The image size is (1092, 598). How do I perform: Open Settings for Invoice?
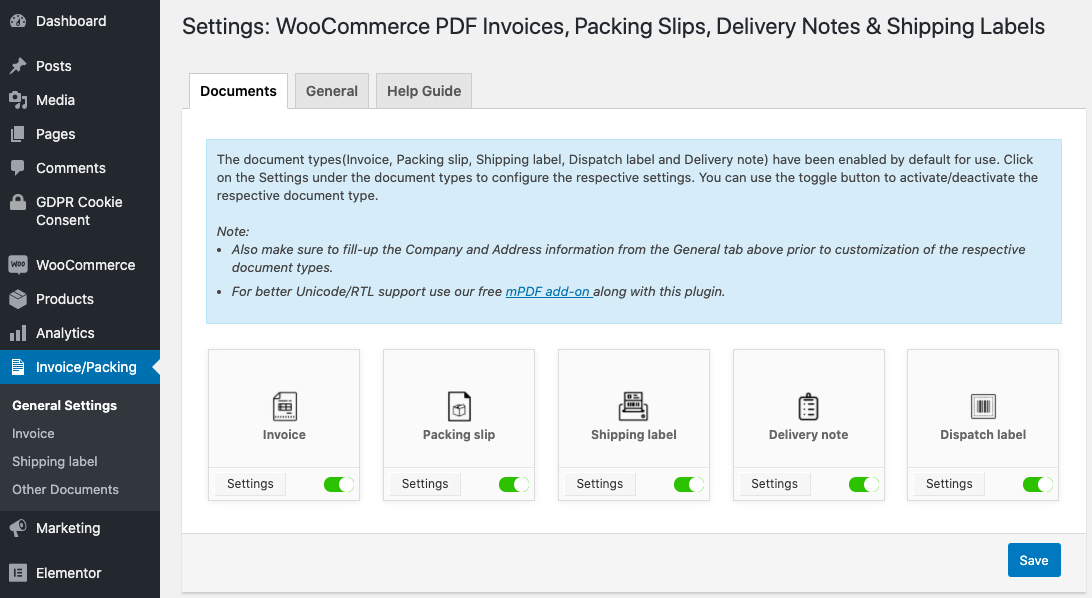click(250, 484)
